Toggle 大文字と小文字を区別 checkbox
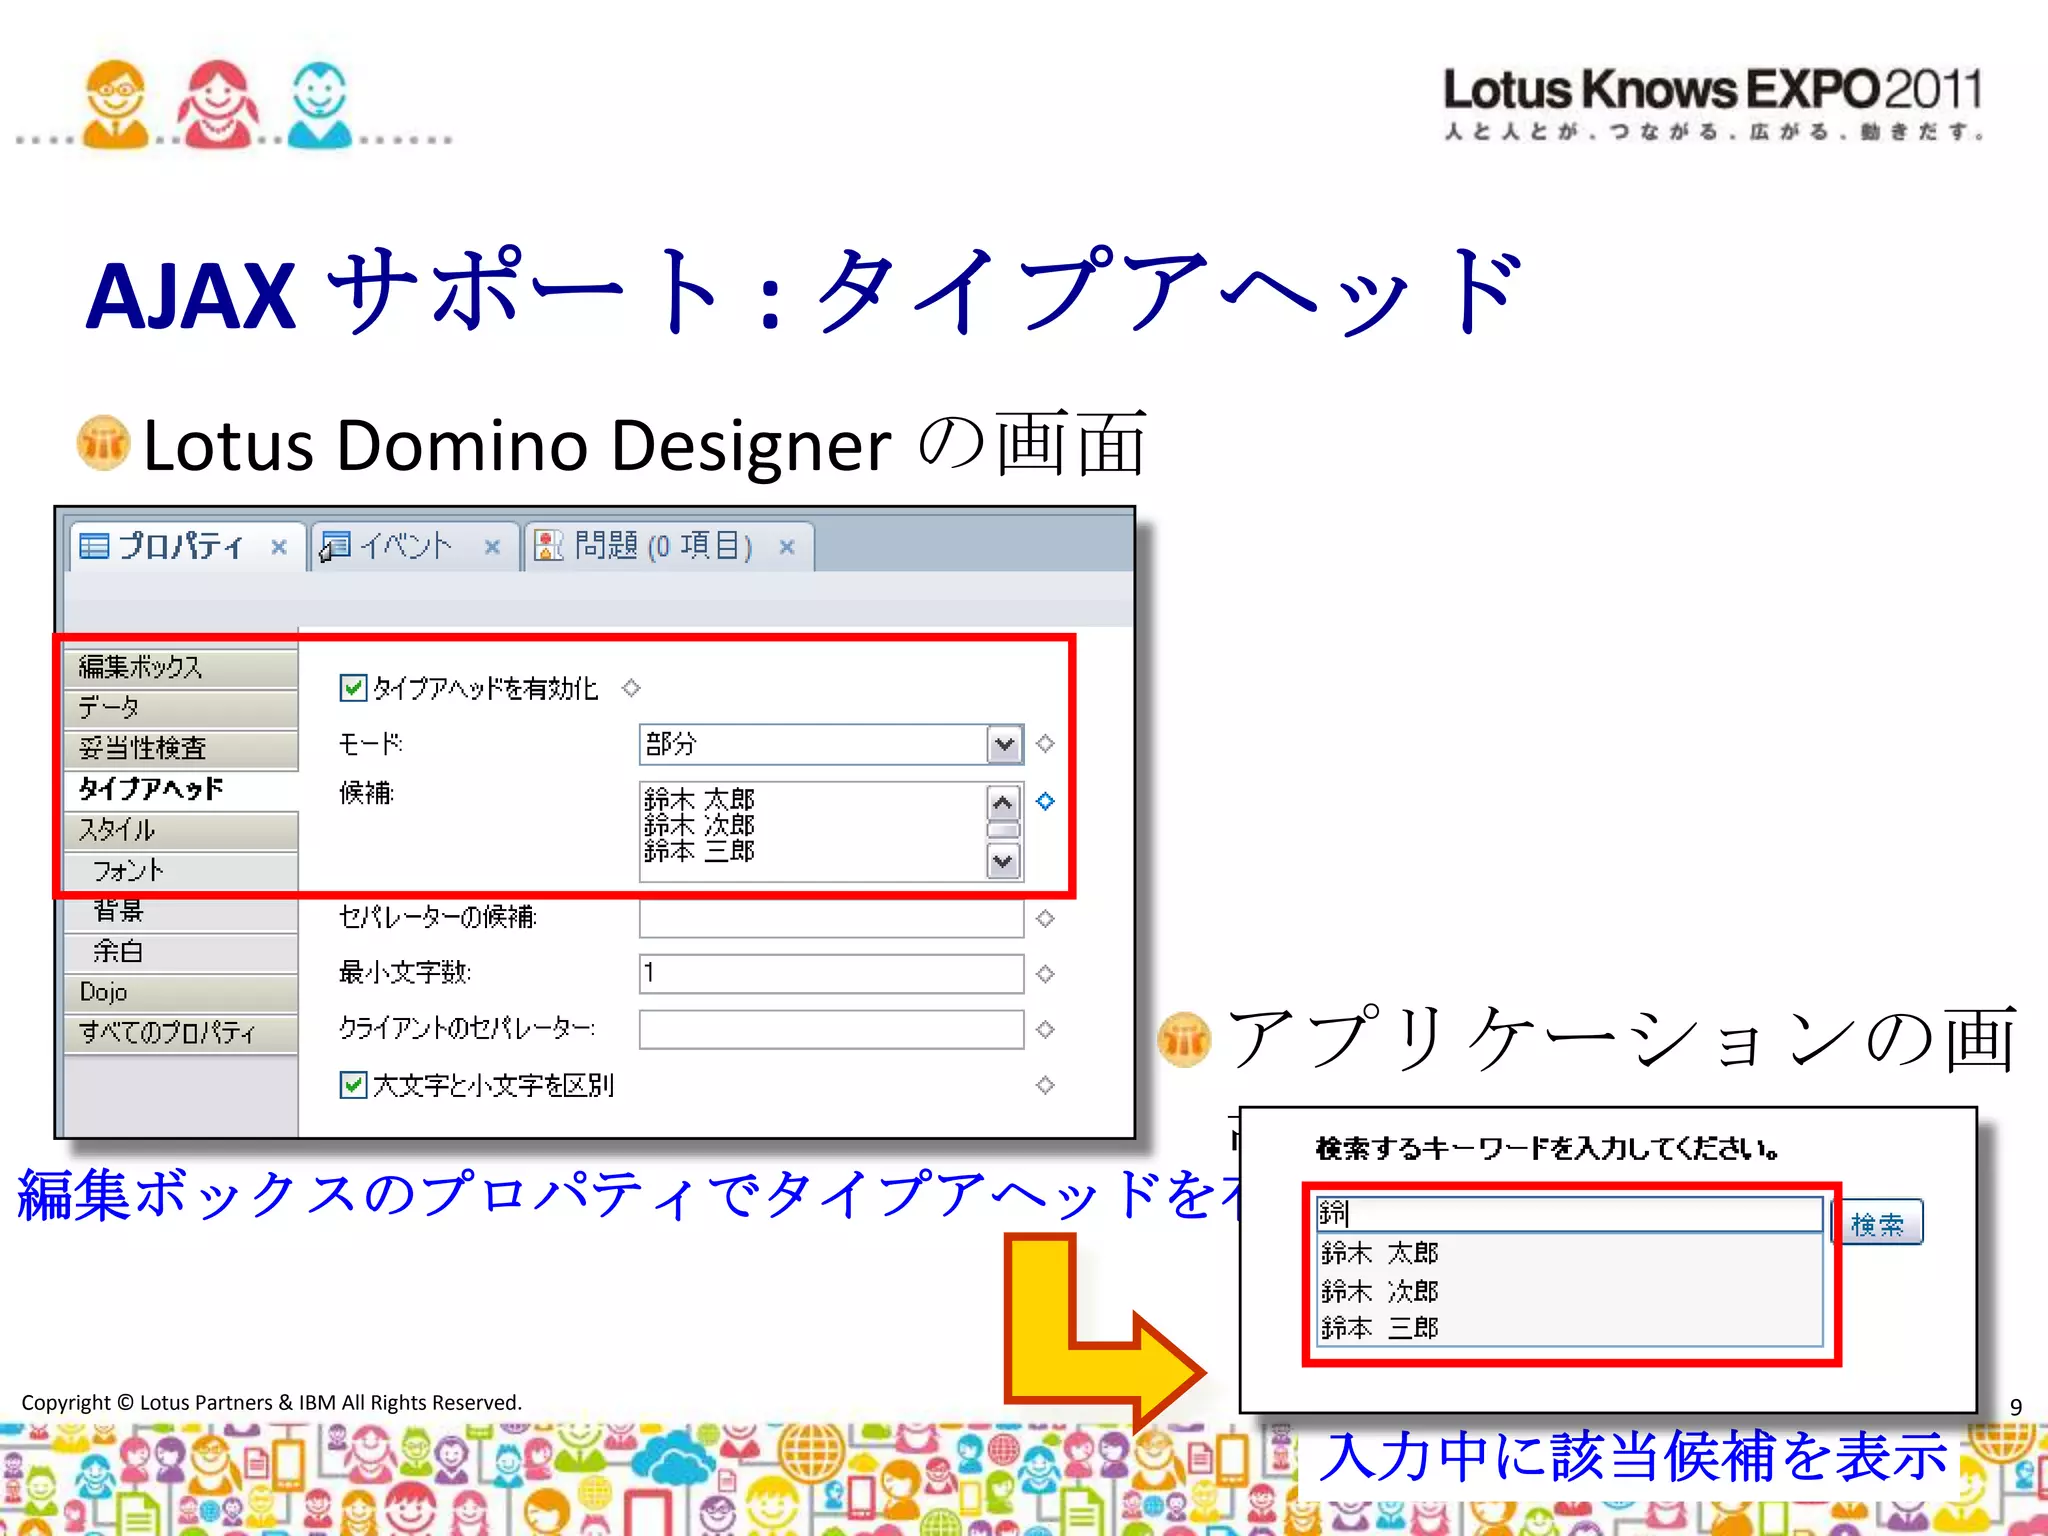Viewport: 2048px width, 1536px height. click(352, 1085)
